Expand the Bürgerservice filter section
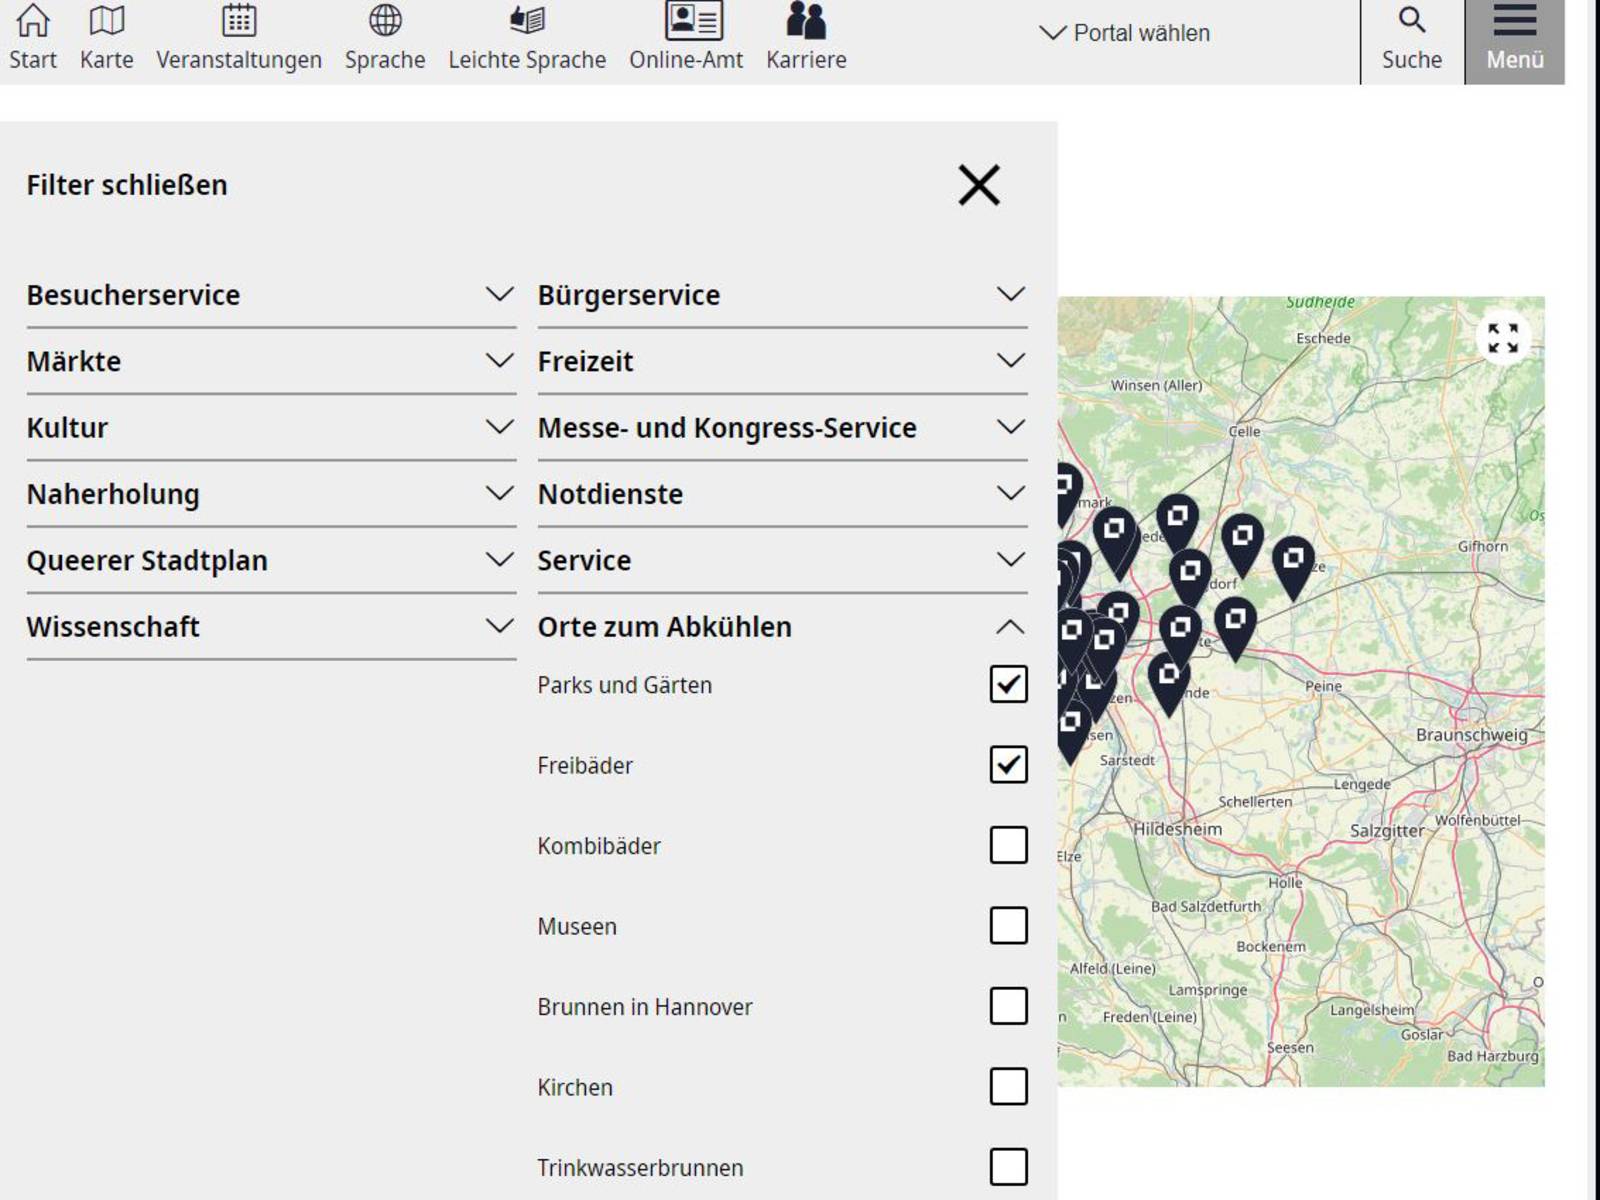Viewport: 1600px width, 1200px height. pyautogui.click(x=782, y=295)
